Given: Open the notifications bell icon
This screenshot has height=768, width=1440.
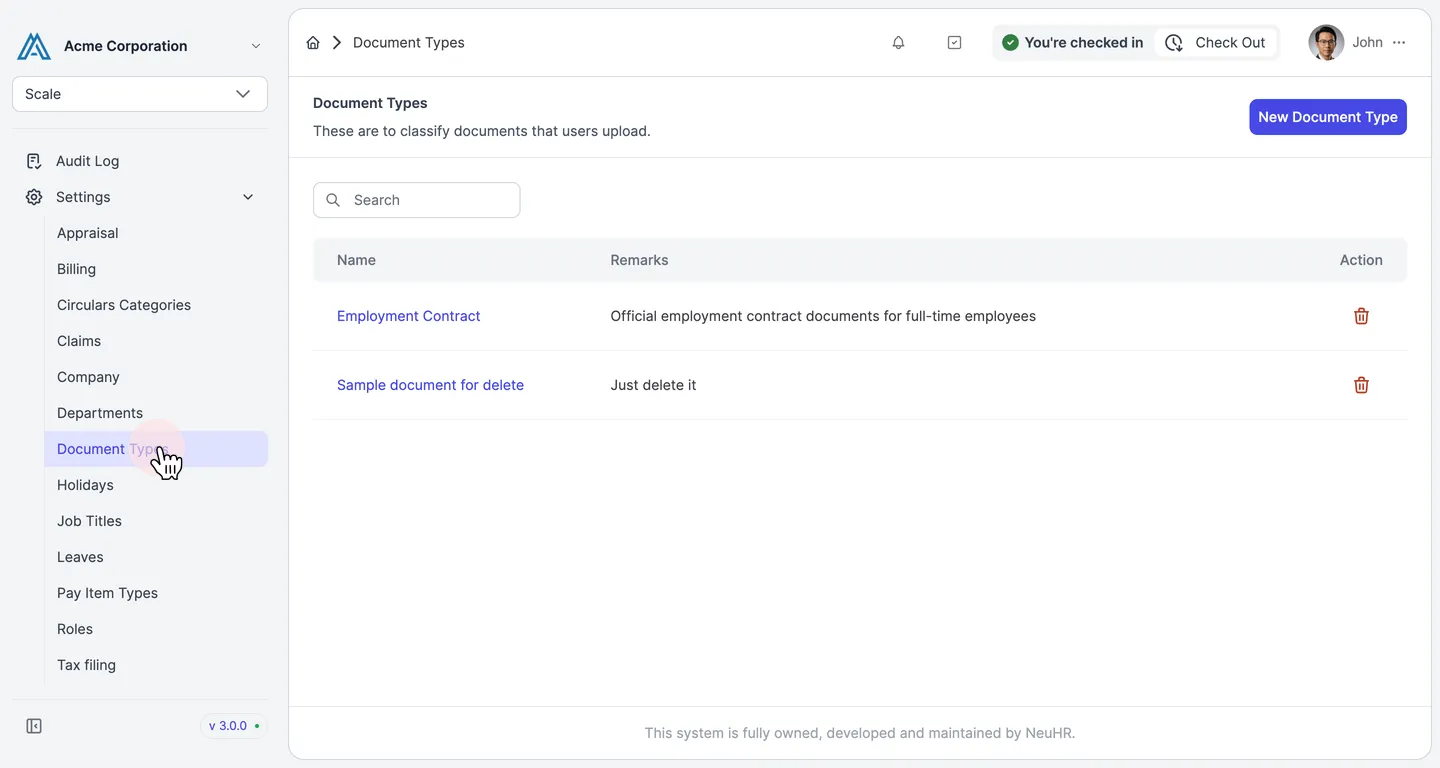Looking at the screenshot, I should coord(898,43).
